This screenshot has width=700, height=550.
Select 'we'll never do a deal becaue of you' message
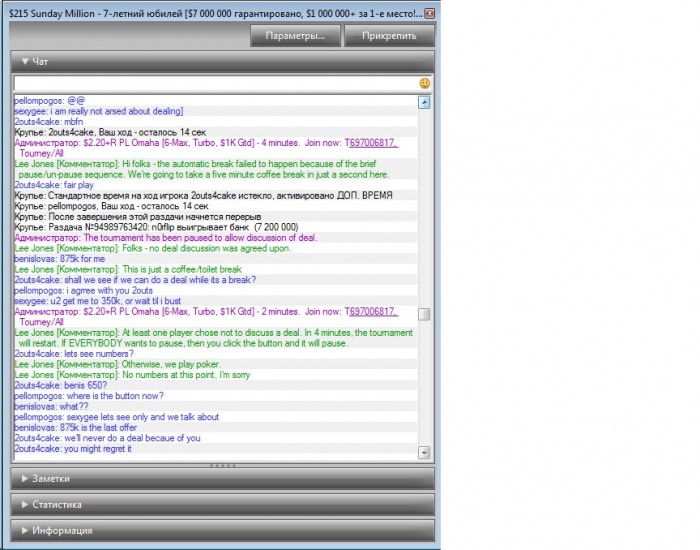point(107,438)
